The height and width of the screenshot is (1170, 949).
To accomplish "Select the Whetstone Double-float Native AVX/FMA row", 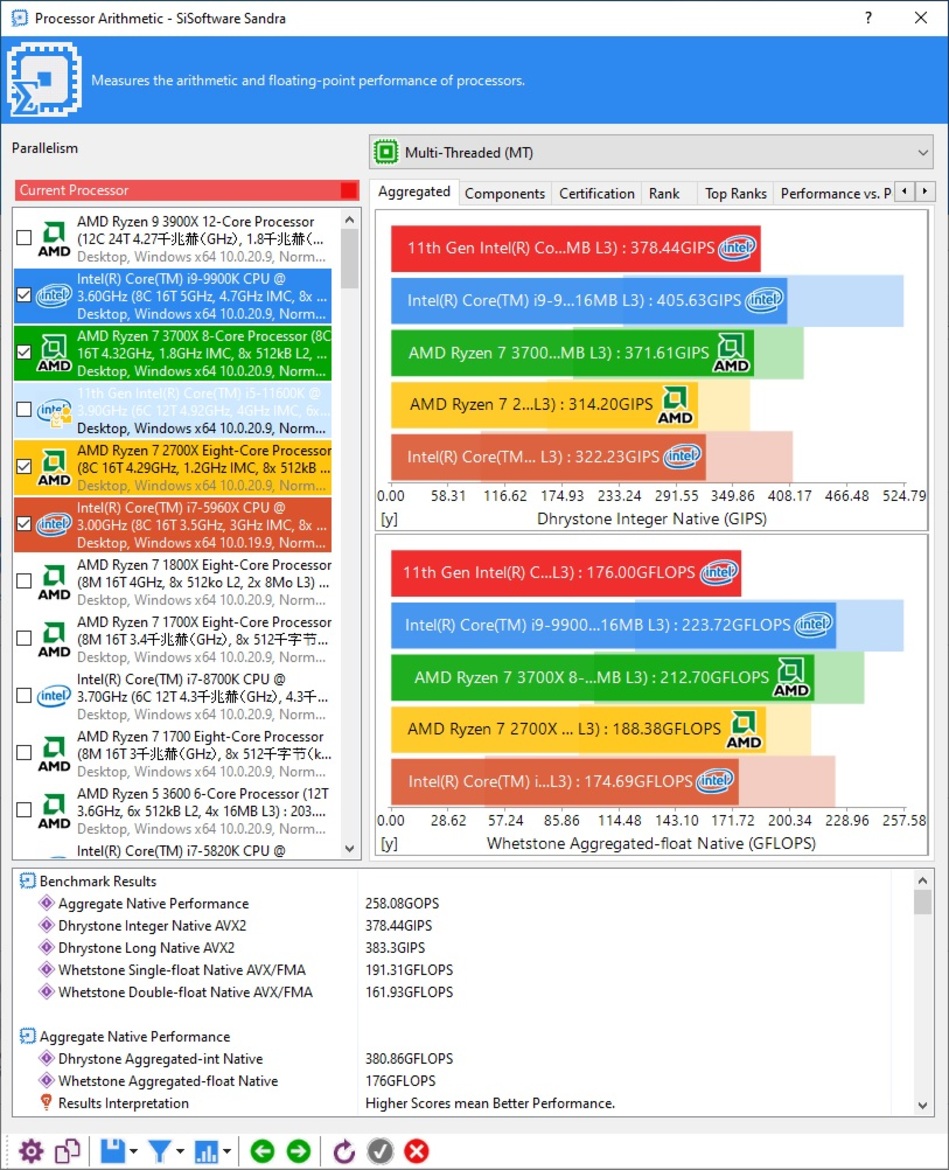I will (x=463, y=992).
